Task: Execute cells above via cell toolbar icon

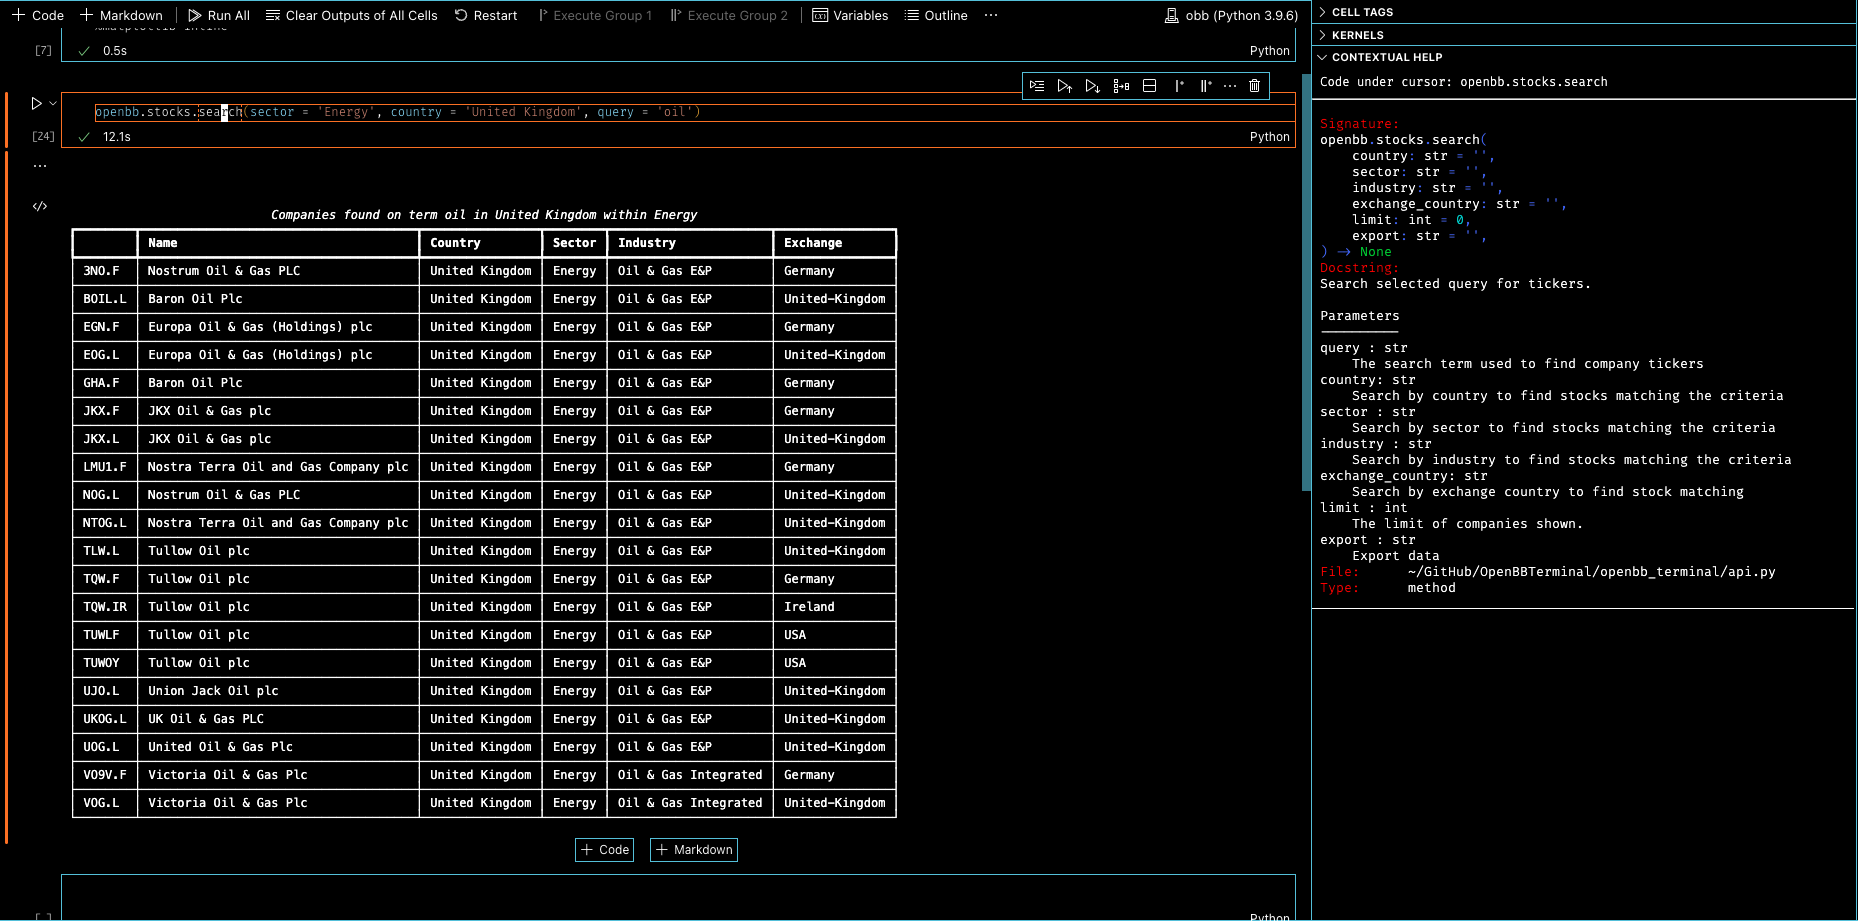Action: coord(1065,86)
